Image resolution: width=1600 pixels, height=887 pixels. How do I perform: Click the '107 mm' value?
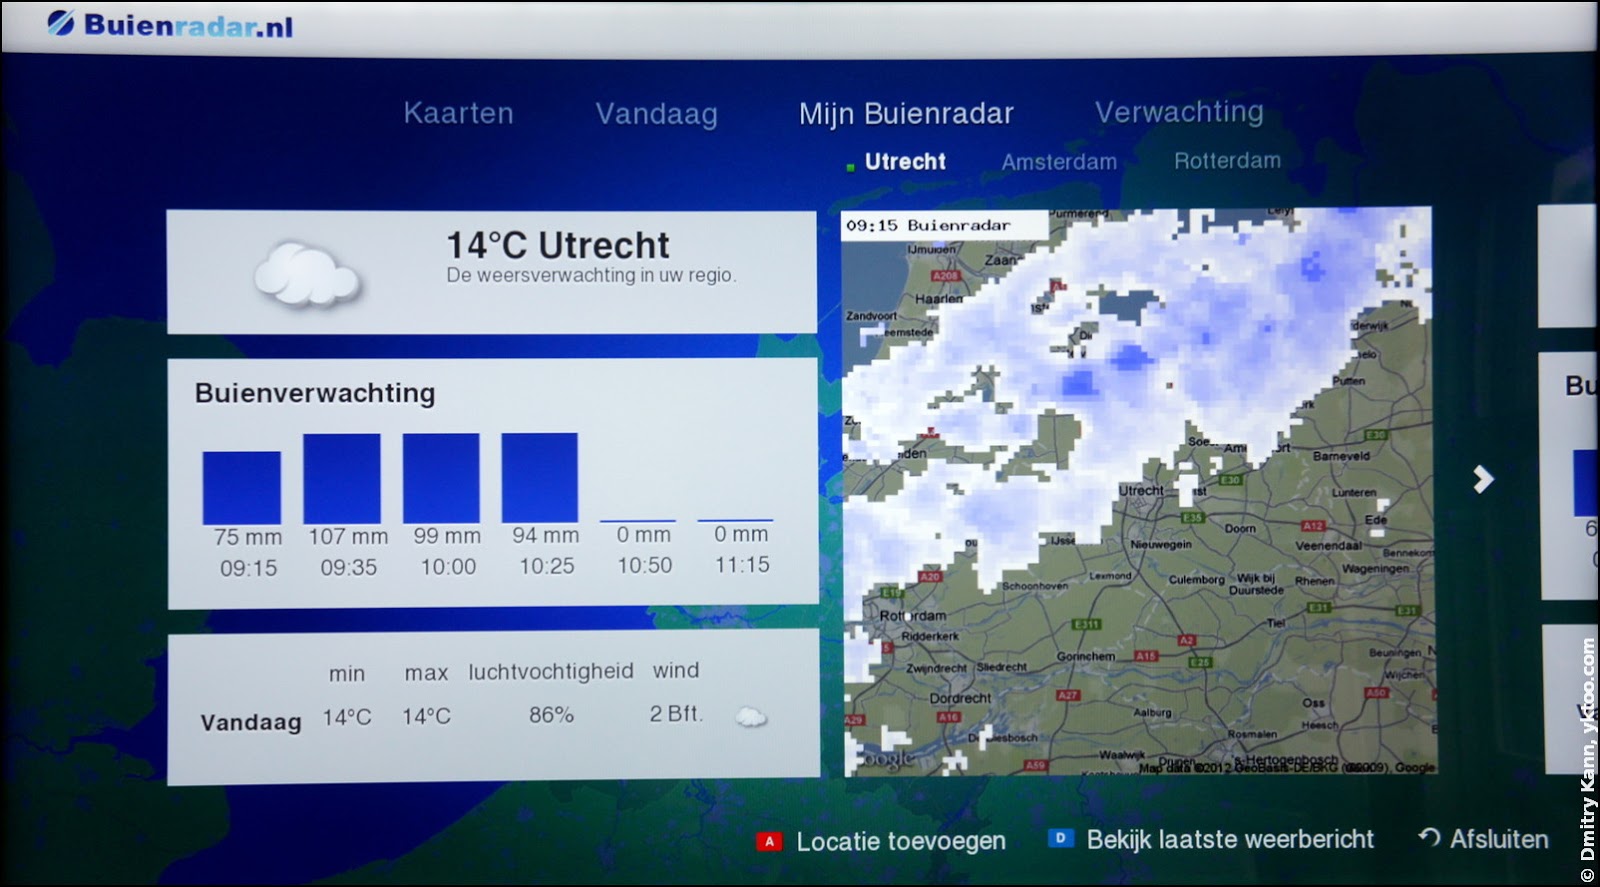click(x=347, y=537)
